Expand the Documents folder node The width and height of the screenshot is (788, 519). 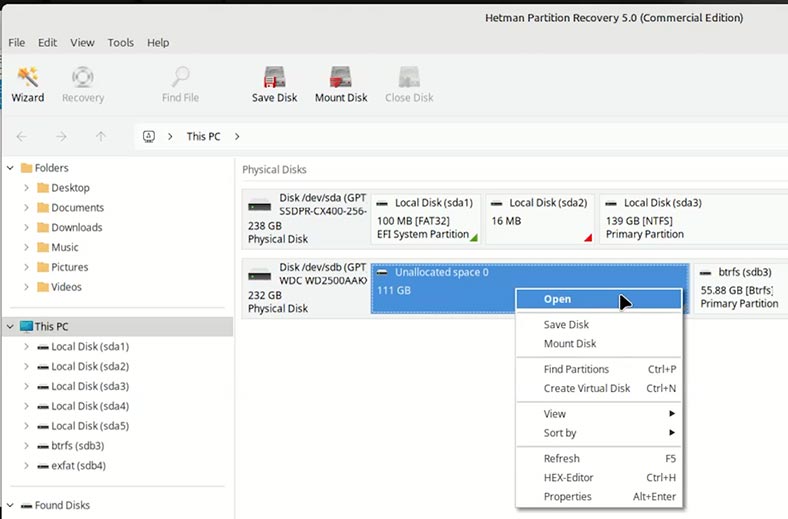coord(26,207)
